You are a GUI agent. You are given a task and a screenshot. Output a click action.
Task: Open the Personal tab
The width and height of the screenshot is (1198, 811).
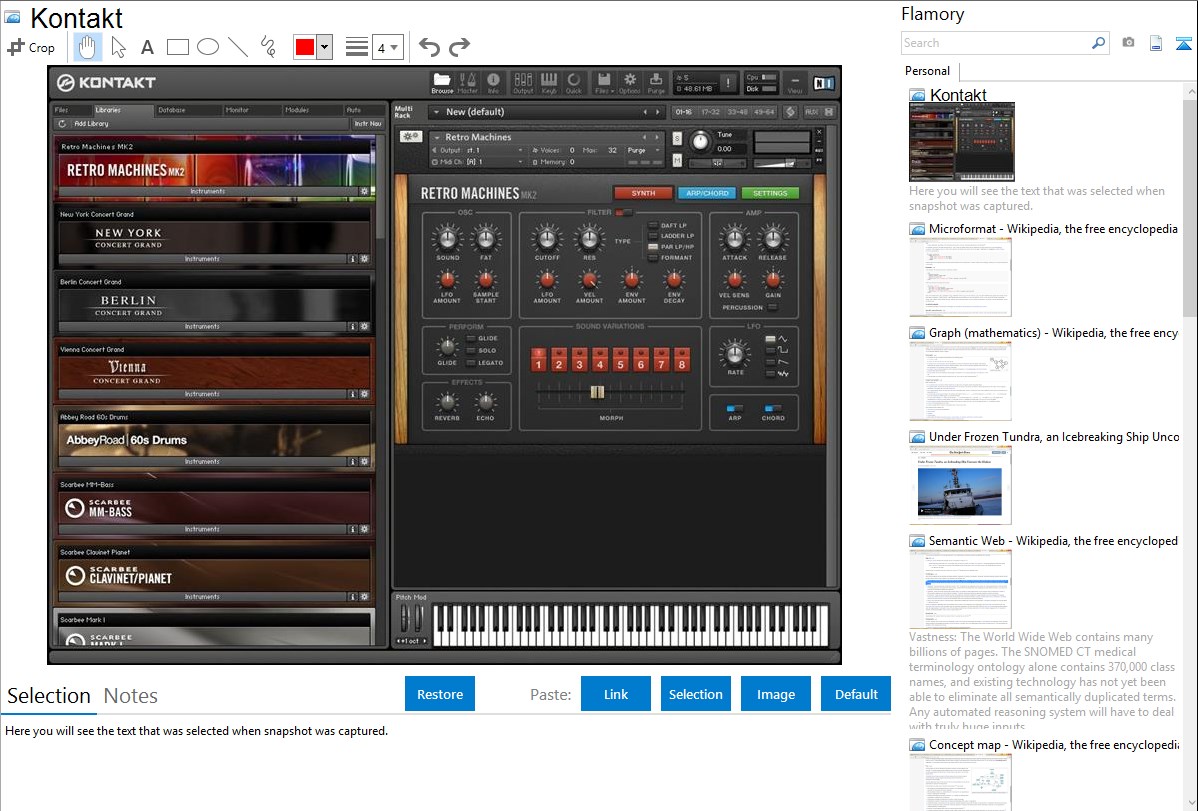tap(927, 71)
